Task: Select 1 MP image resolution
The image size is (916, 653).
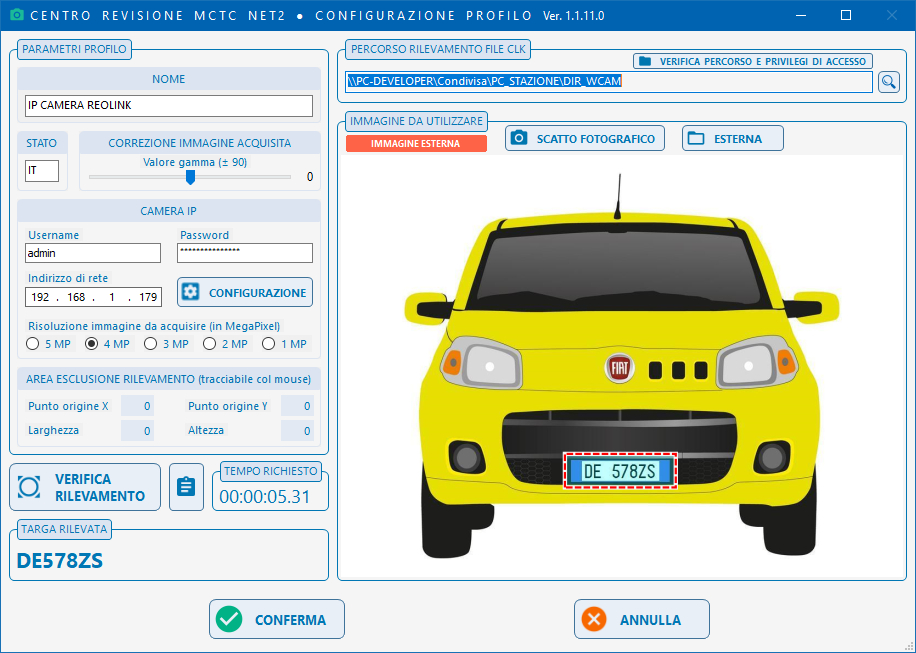Action: [x=269, y=344]
